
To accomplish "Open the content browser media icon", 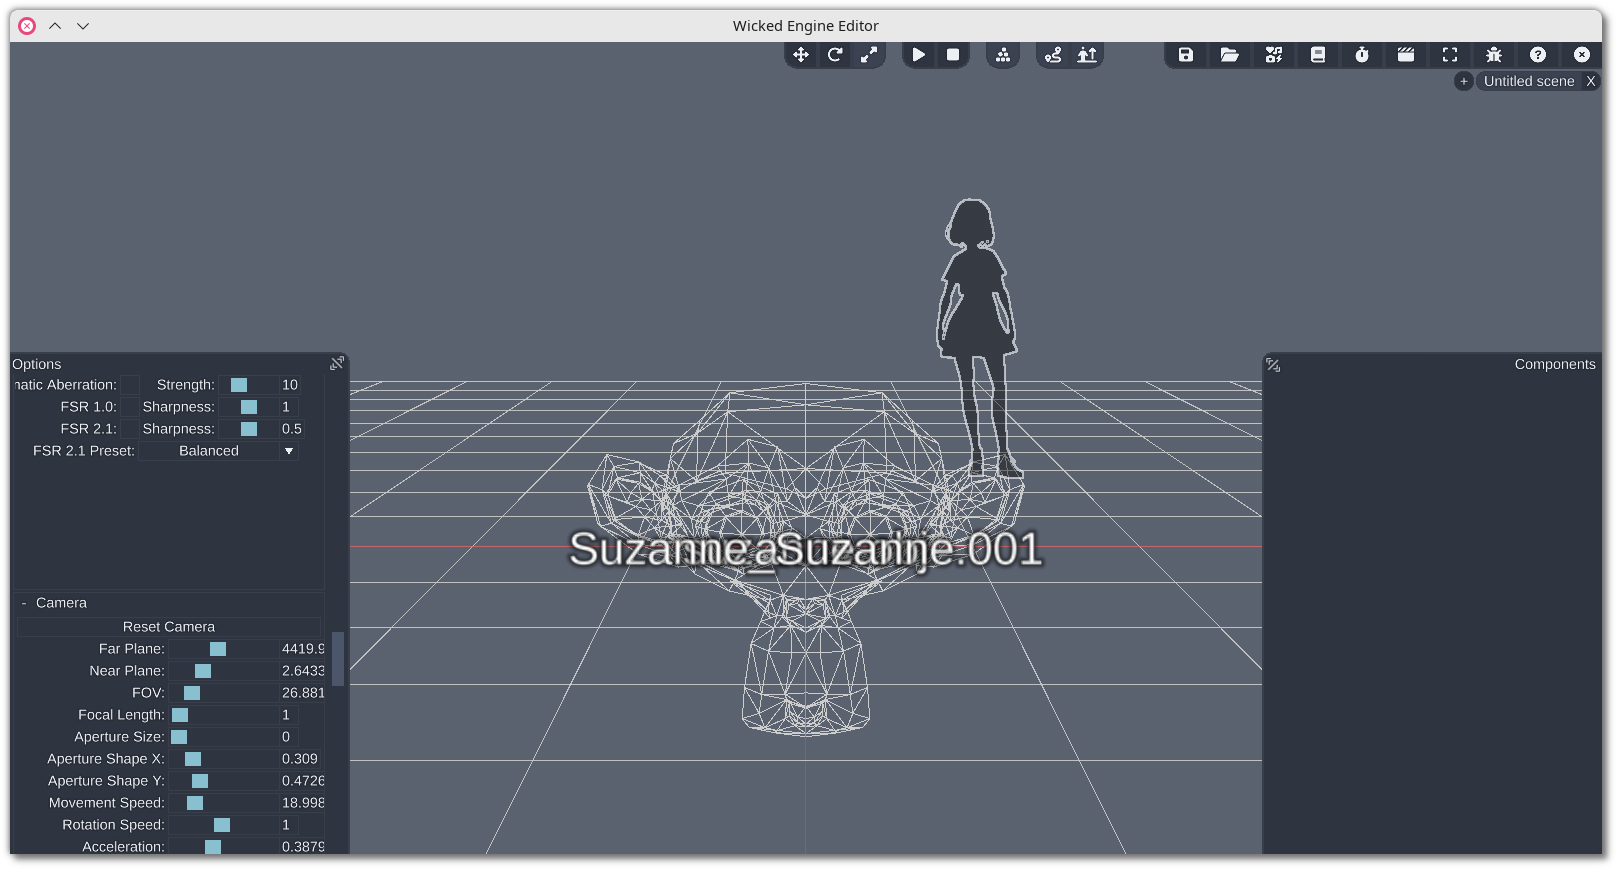I will [x=1274, y=55].
